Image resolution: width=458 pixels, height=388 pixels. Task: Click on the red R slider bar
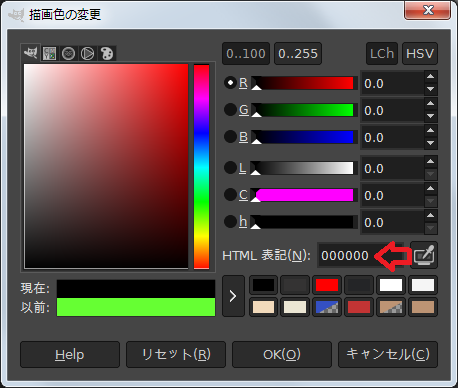304,83
